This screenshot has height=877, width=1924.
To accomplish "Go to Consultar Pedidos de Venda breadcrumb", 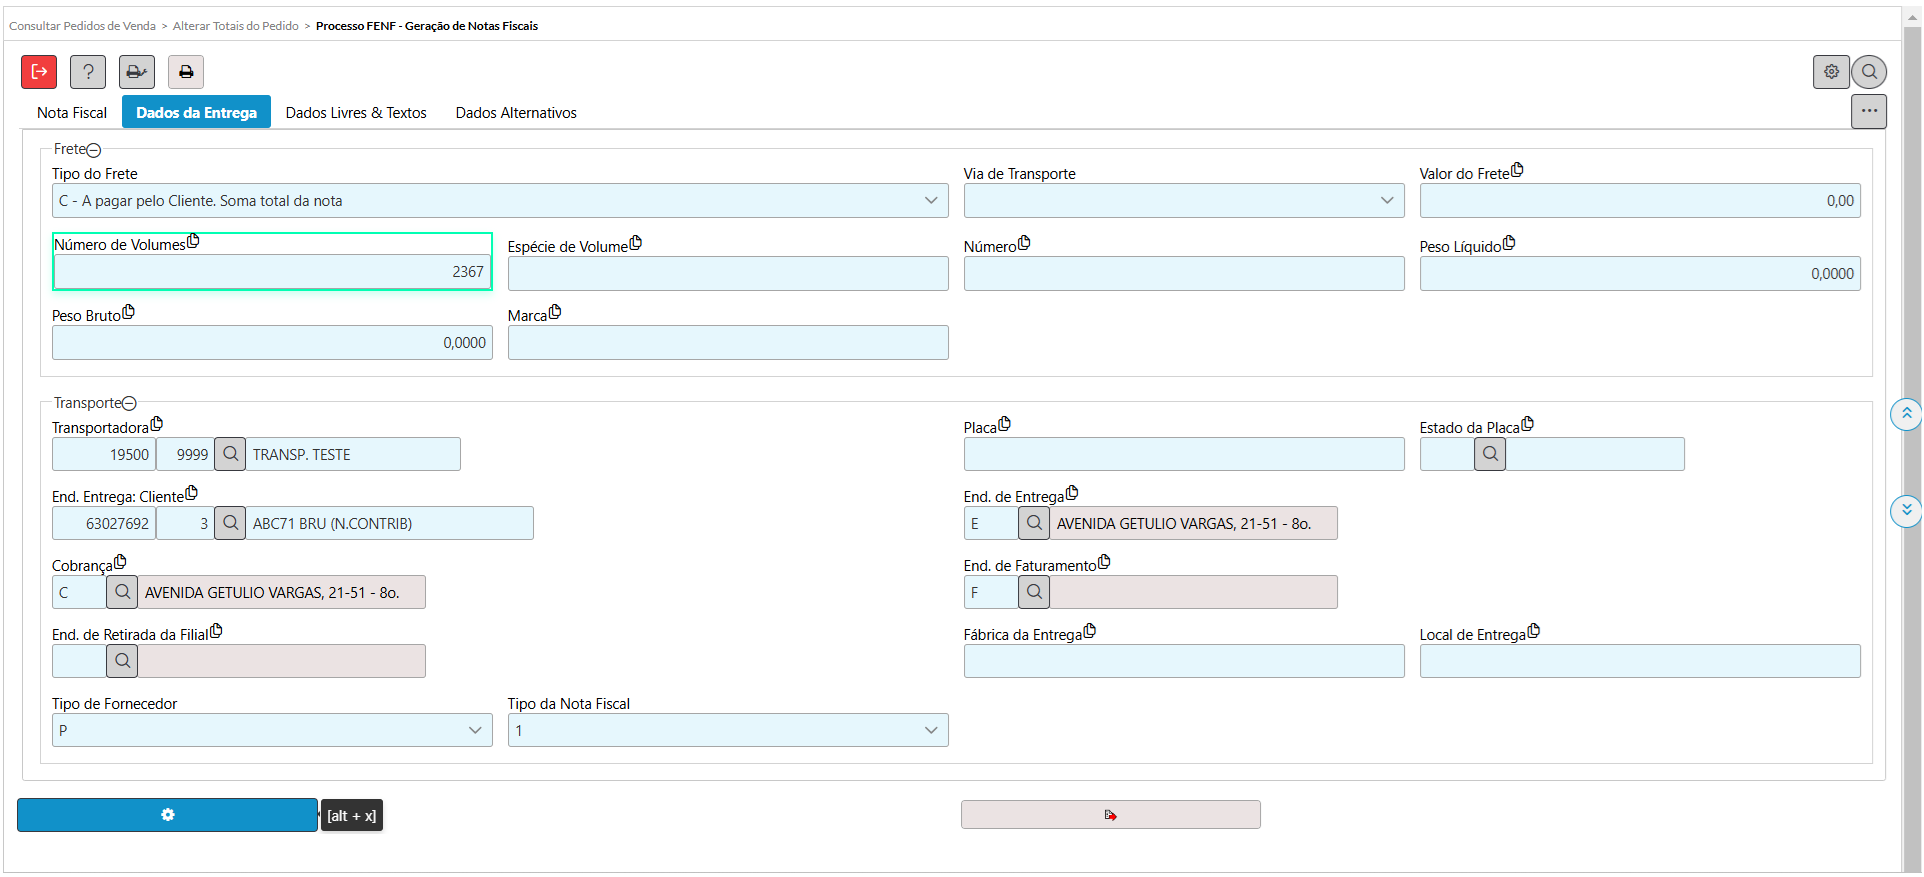I will [82, 26].
